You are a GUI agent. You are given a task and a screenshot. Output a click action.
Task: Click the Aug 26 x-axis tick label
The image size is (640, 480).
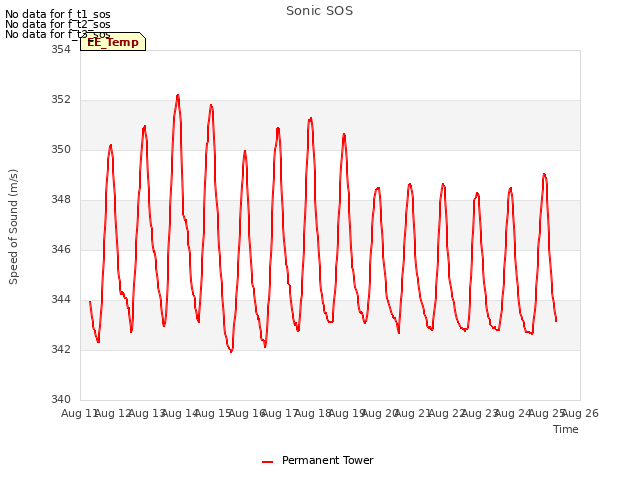pyautogui.click(x=580, y=413)
